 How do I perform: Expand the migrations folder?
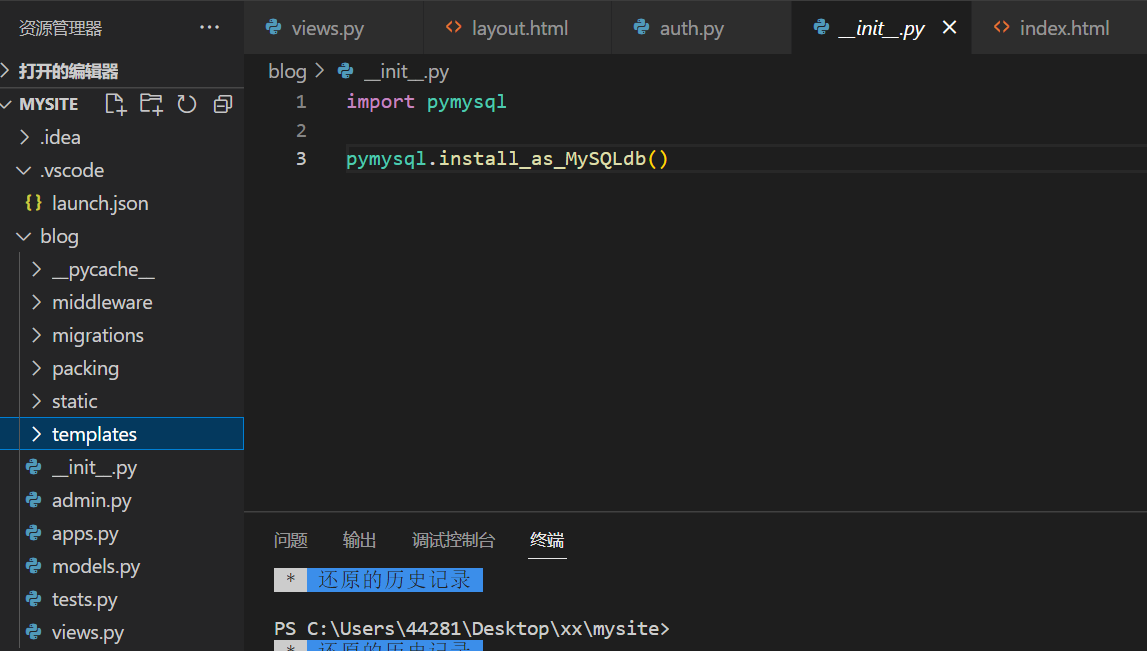[x=97, y=335]
